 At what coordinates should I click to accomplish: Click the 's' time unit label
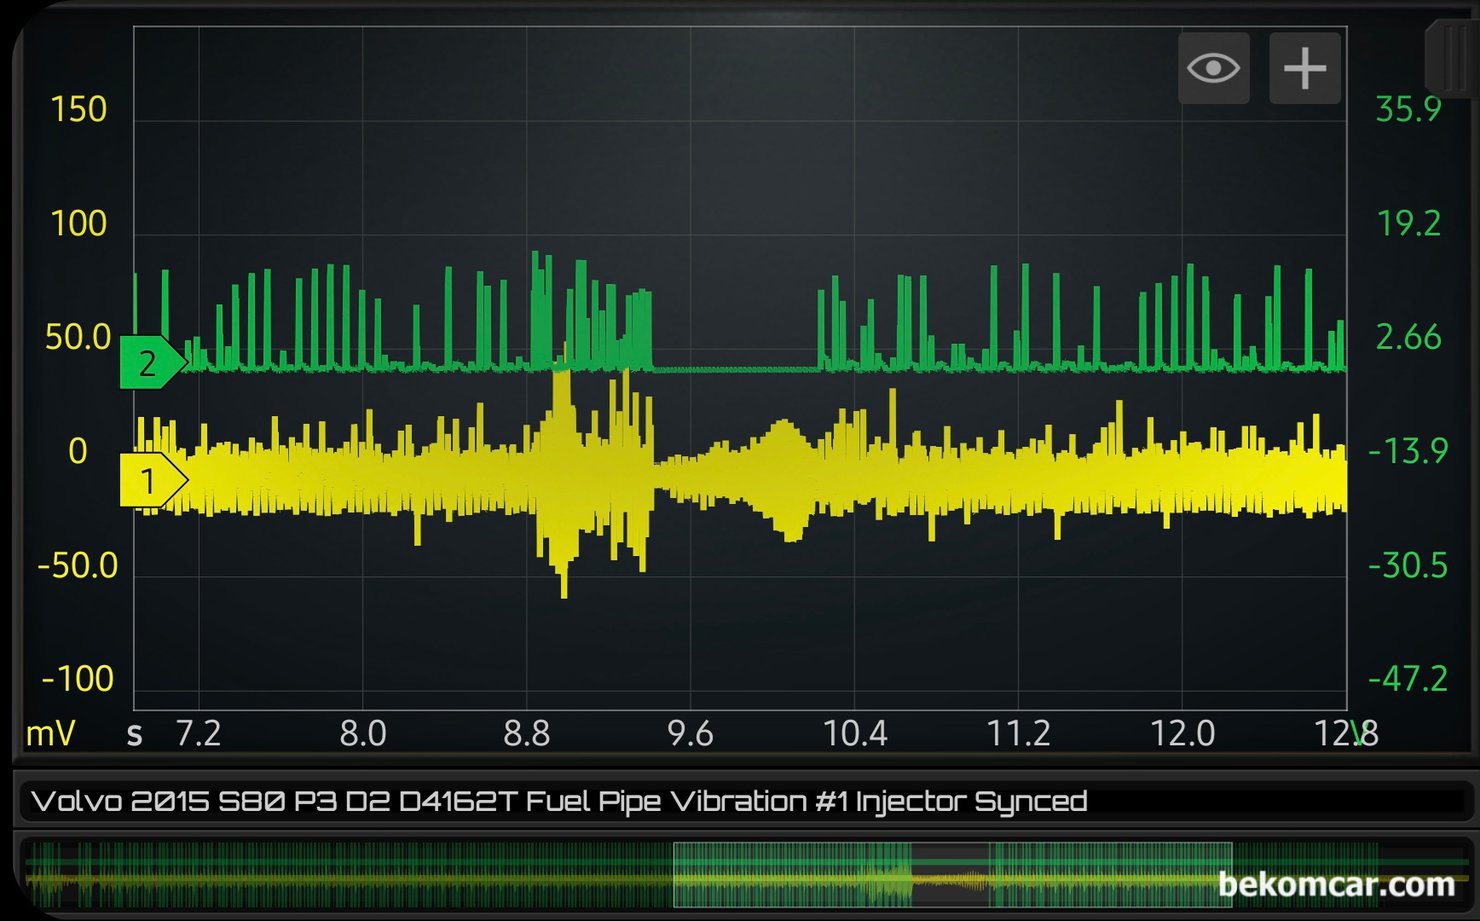pos(135,734)
